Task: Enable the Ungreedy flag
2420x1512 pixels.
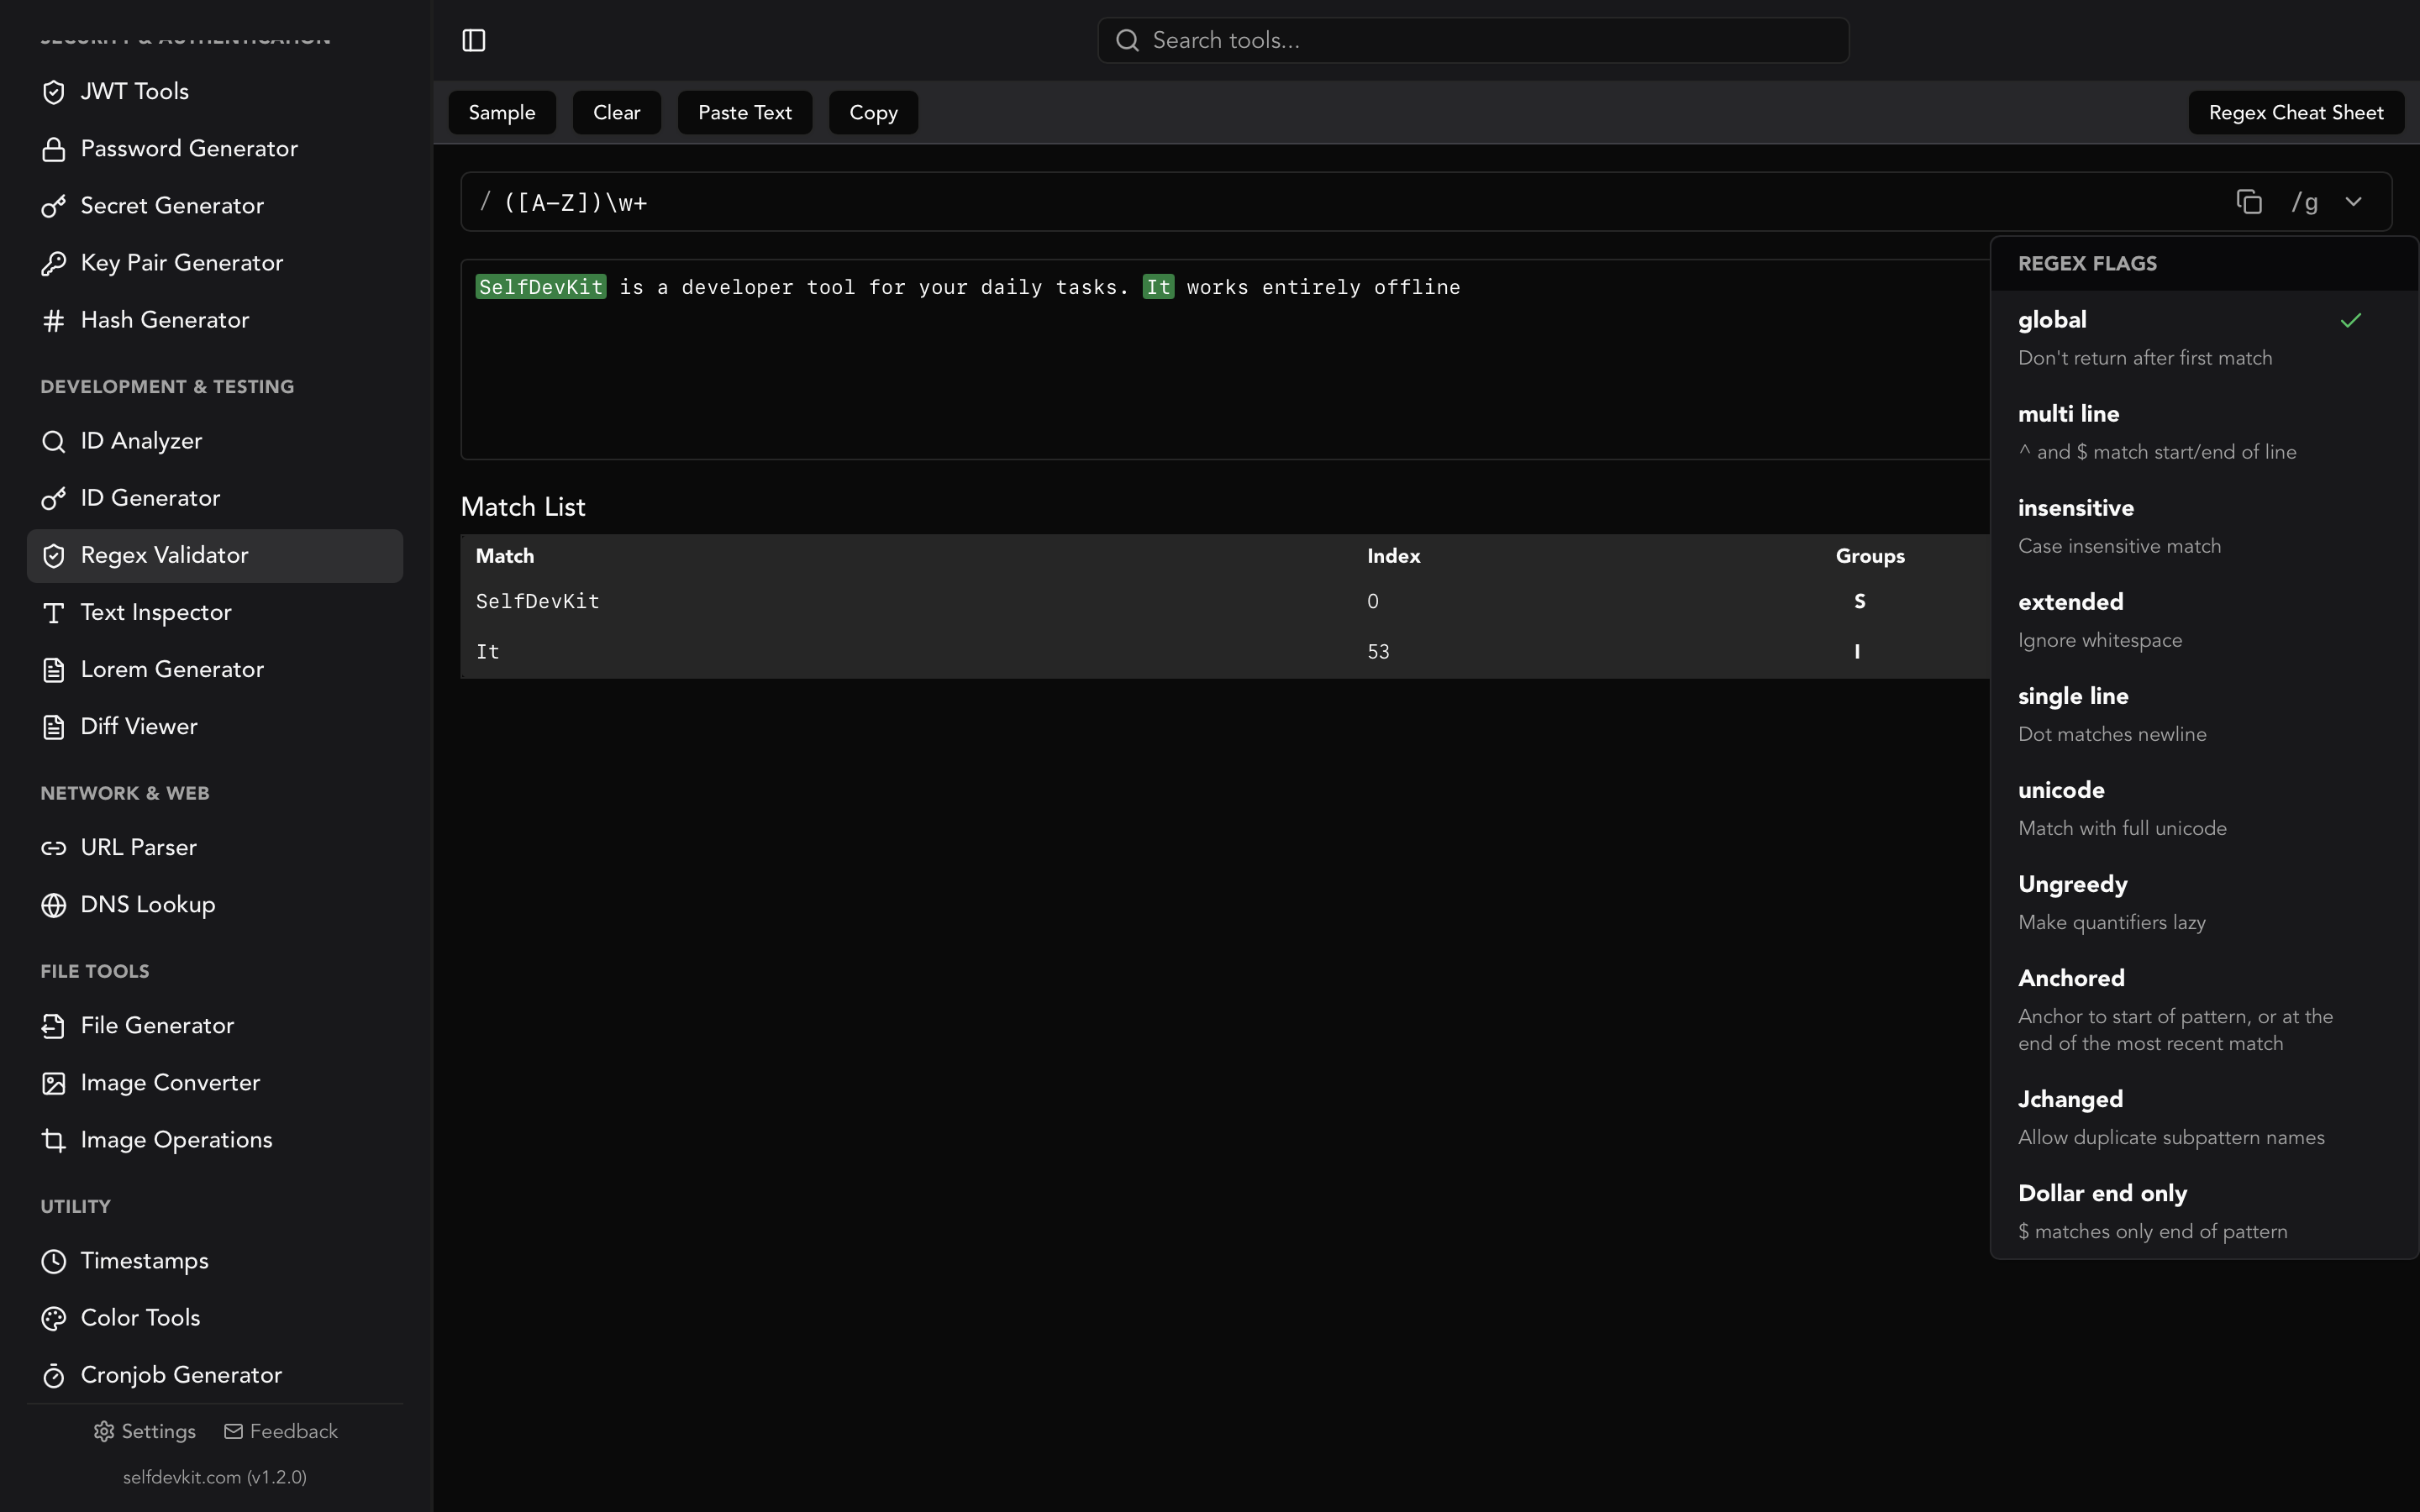Action: coord(2204,902)
